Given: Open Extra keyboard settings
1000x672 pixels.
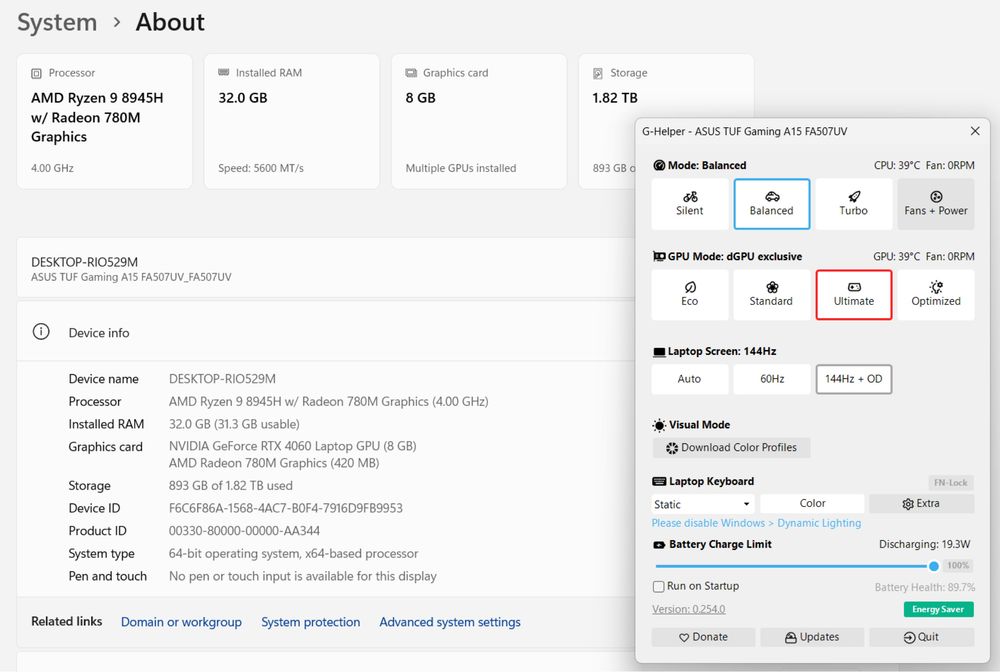Looking at the screenshot, I should [x=921, y=504].
